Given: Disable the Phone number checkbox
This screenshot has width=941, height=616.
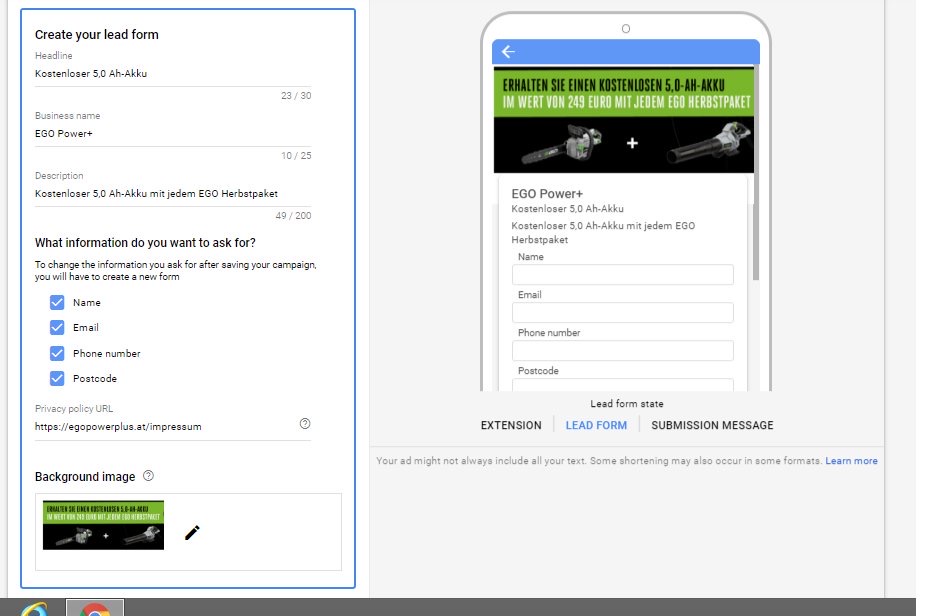Looking at the screenshot, I should (57, 353).
